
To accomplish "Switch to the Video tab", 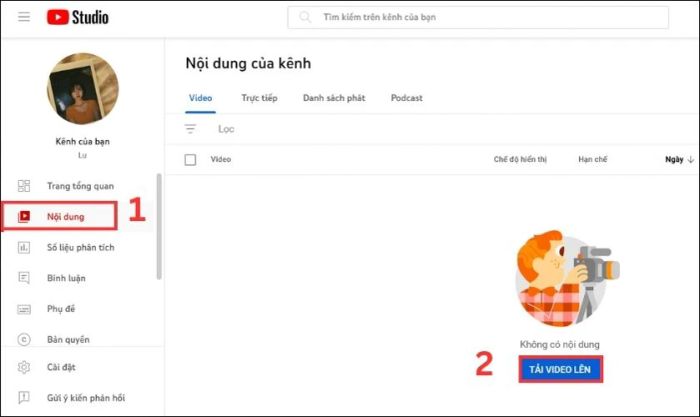I will [200, 98].
